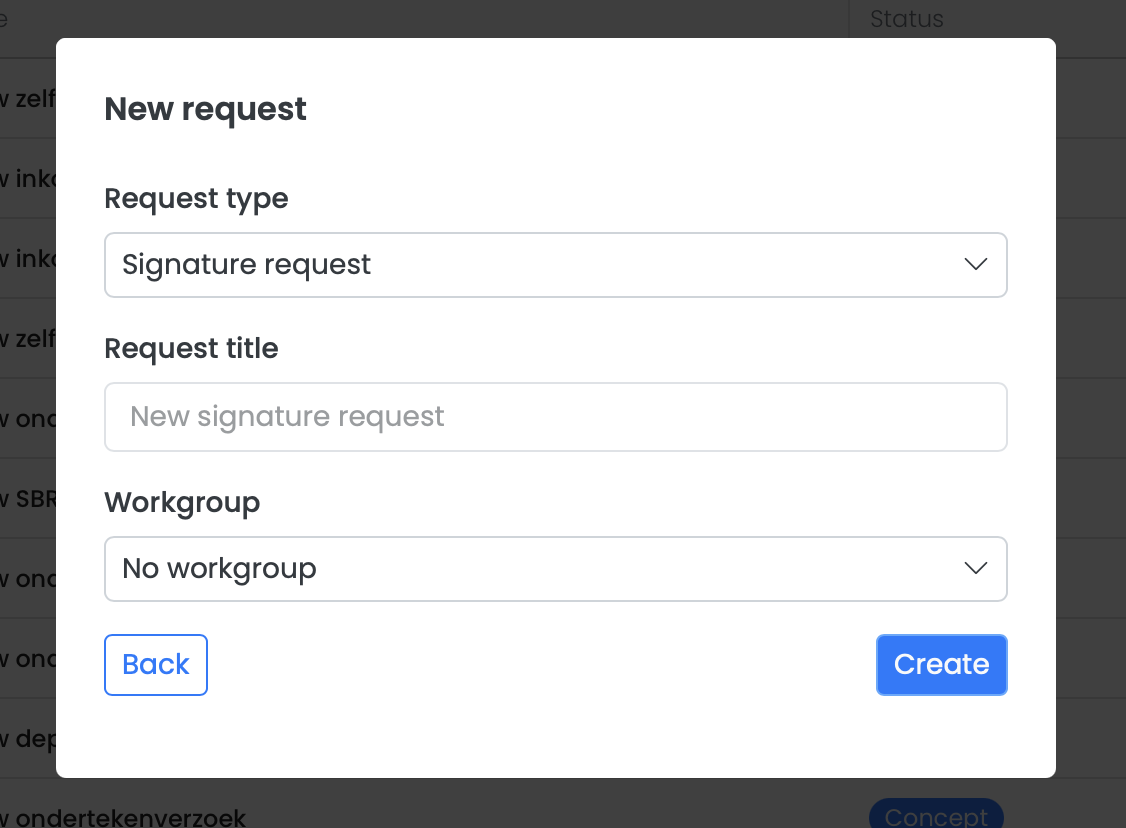Click the "Workgroup" field label

coord(182,502)
